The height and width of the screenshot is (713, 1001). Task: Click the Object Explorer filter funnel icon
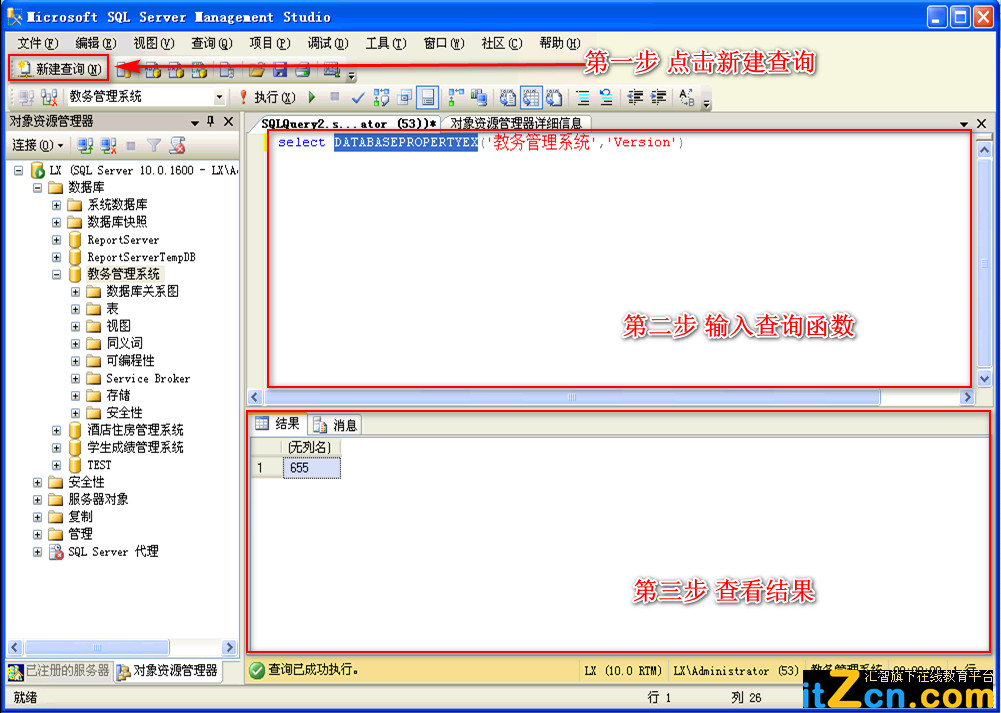tap(154, 146)
